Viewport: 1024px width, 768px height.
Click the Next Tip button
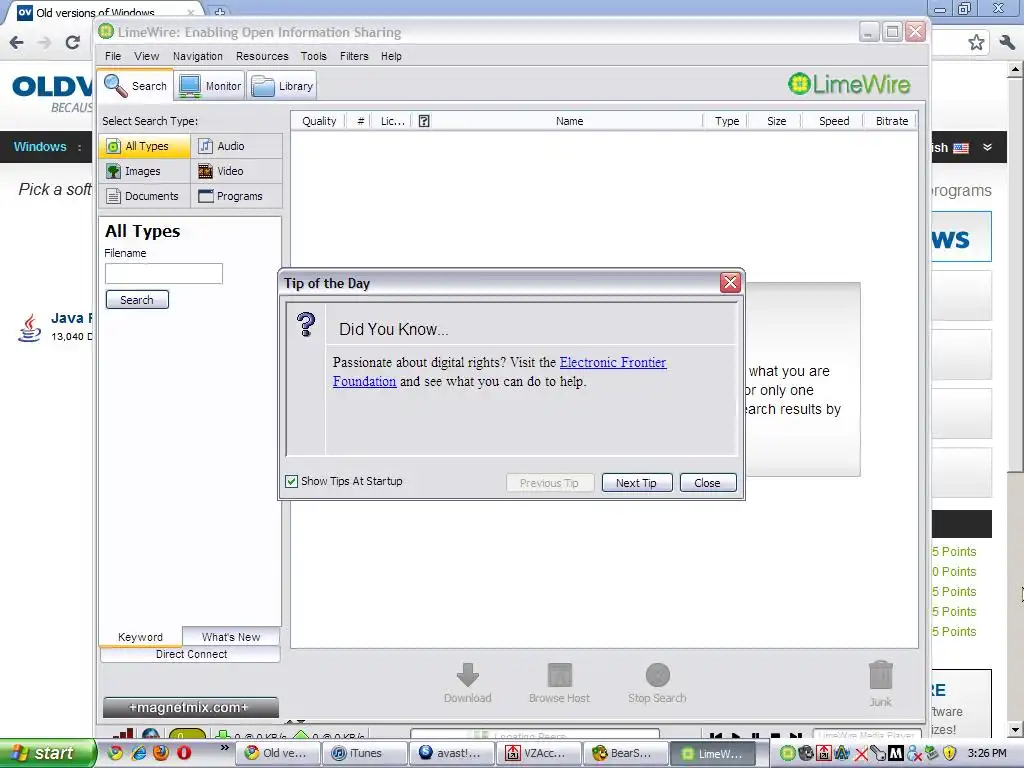[637, 483]
